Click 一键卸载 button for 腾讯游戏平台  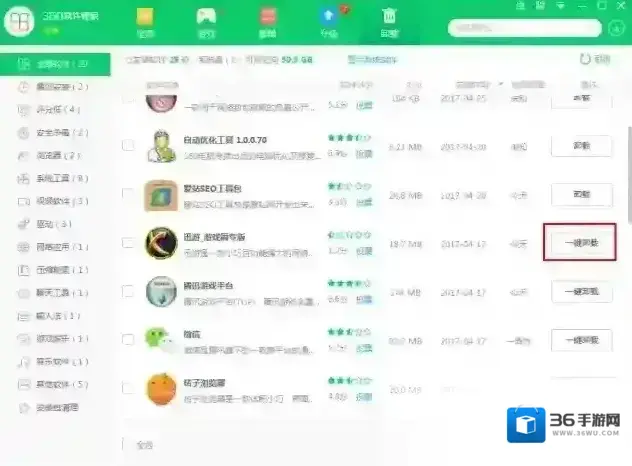point(582,291)
